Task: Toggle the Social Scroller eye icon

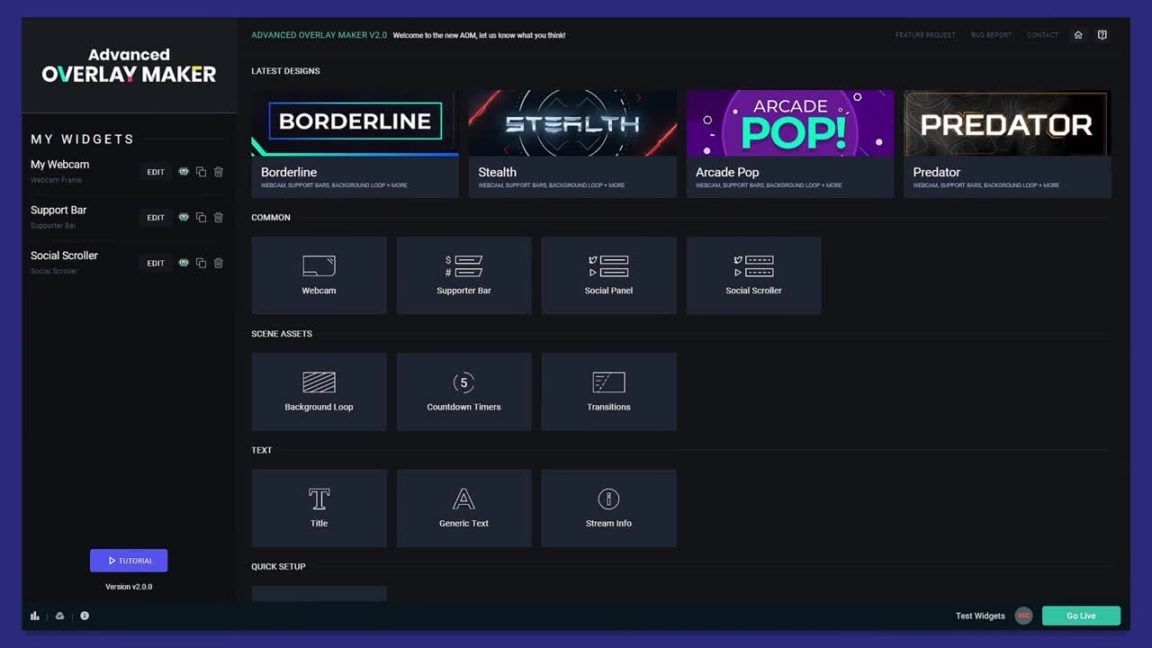Action: click(x=184, y=262)
